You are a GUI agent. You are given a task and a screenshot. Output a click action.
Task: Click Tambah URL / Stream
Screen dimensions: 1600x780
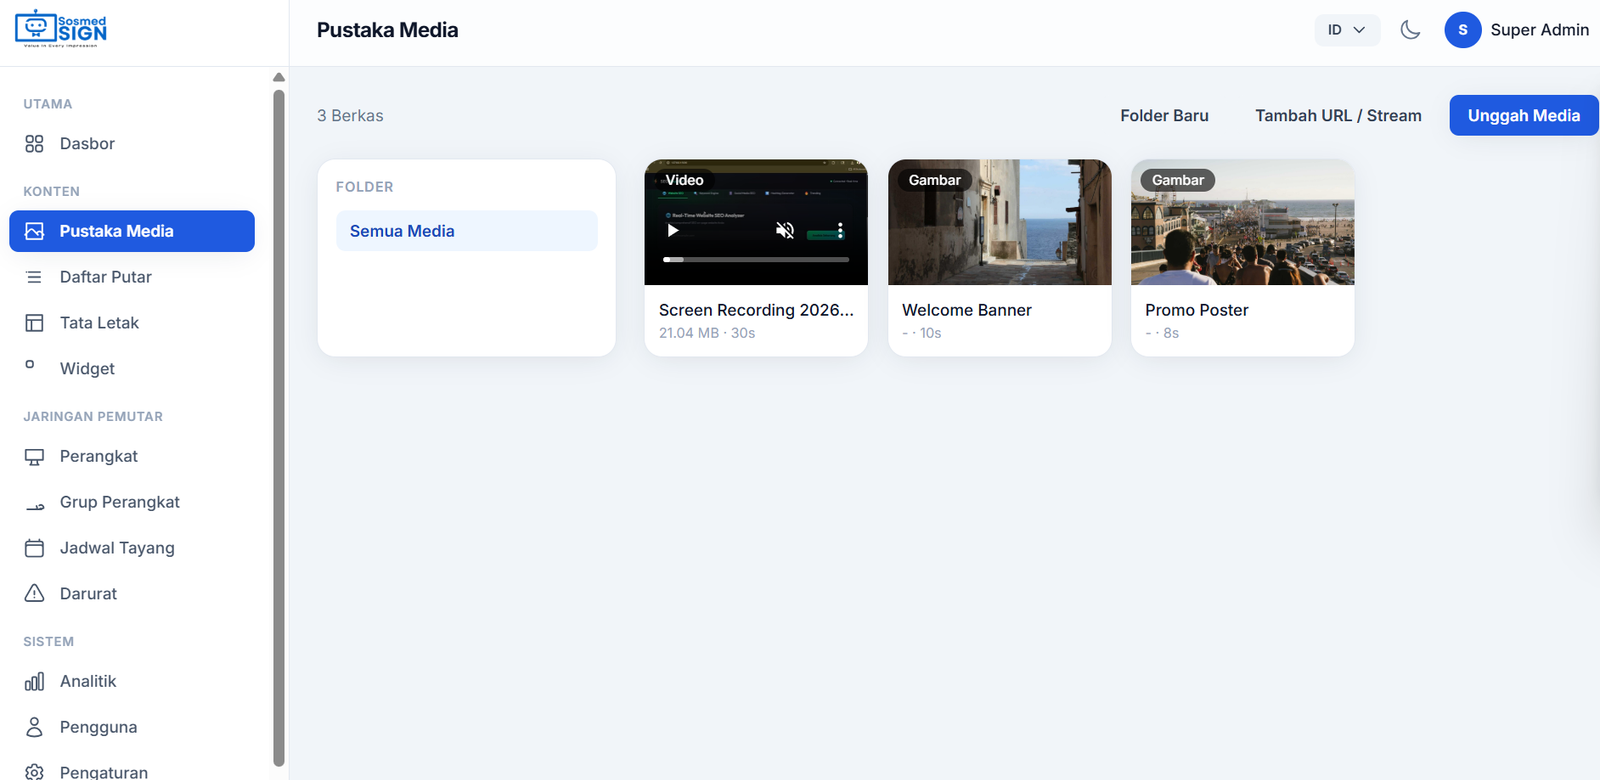(1338, 116)
